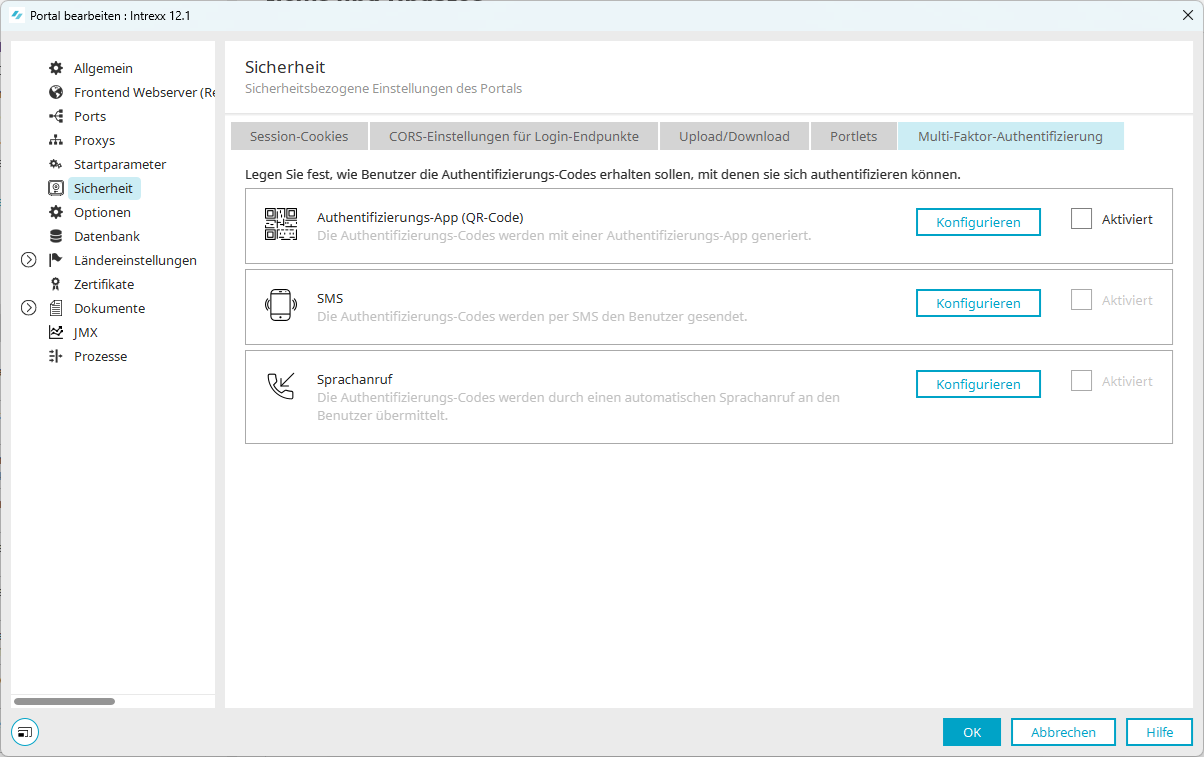The height and width of the screenshot is (757, 1204).
Task: Toggle the Sprachanruf Aktiviert checkbox
Action: pyautogui.click(x=1081, y=381)
